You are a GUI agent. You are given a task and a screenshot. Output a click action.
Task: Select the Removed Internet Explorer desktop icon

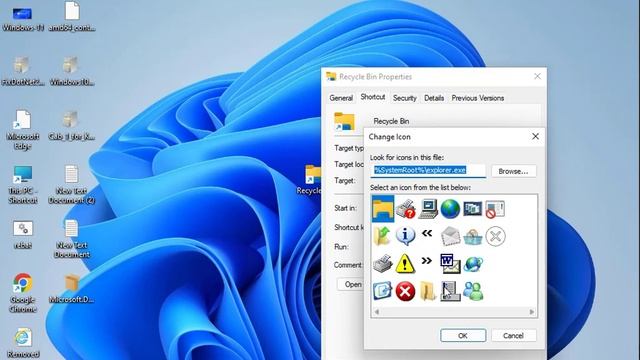pyautogui.click(x=22, y=342)
